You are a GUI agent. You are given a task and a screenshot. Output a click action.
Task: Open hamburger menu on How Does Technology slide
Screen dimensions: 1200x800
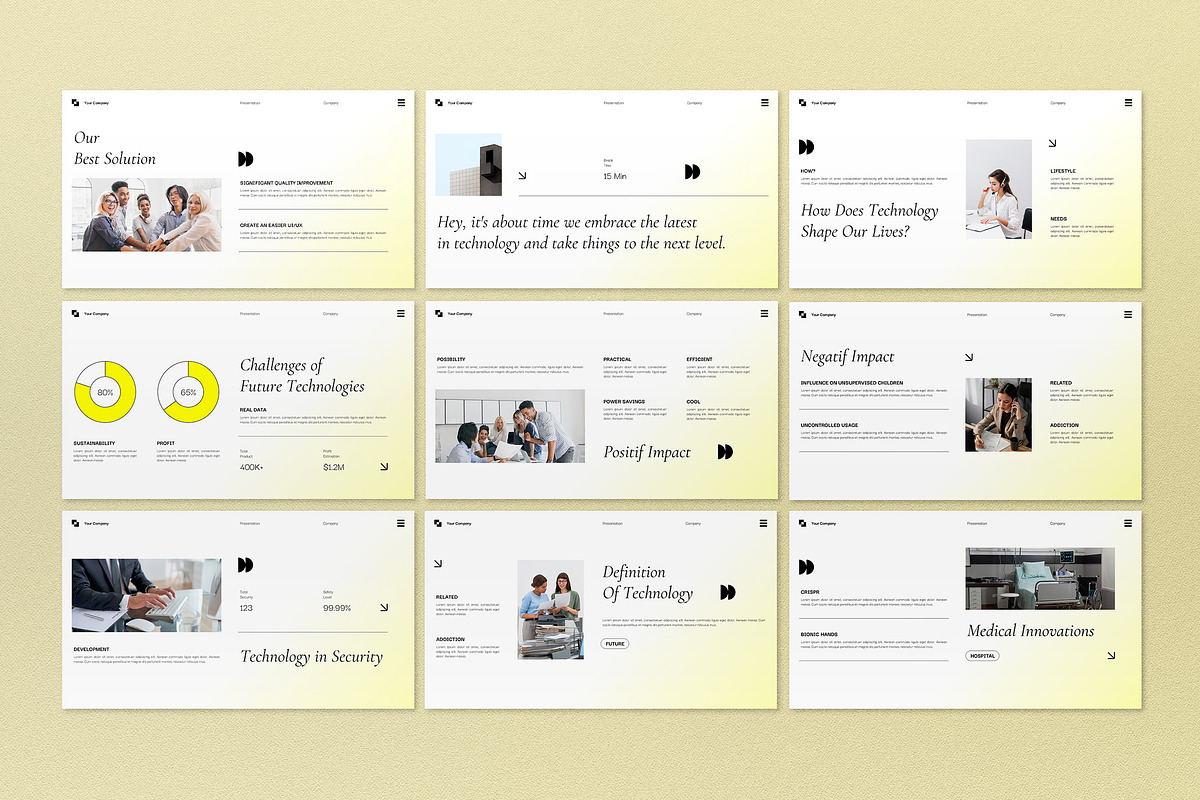[1128, 102]
